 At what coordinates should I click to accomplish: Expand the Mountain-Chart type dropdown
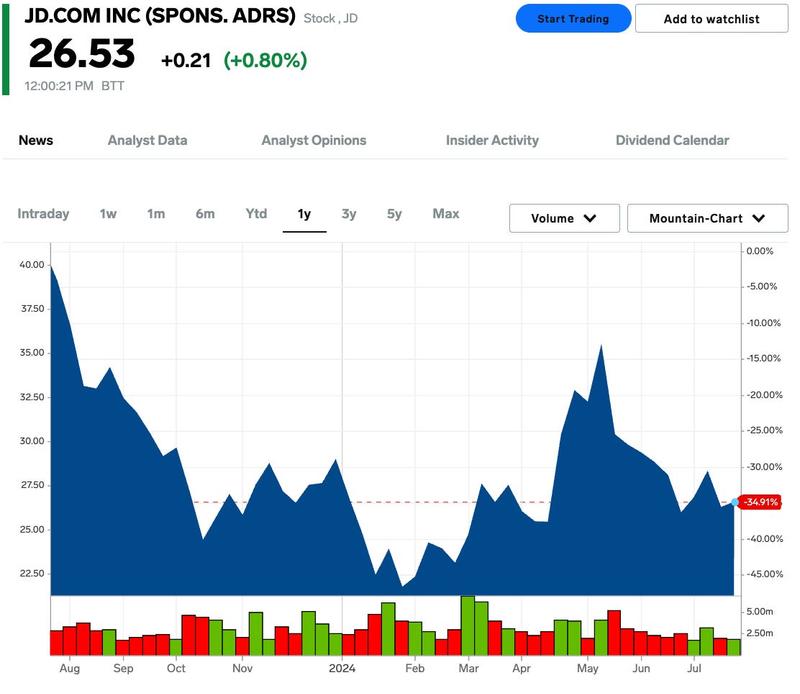click(x=707, y=218)
